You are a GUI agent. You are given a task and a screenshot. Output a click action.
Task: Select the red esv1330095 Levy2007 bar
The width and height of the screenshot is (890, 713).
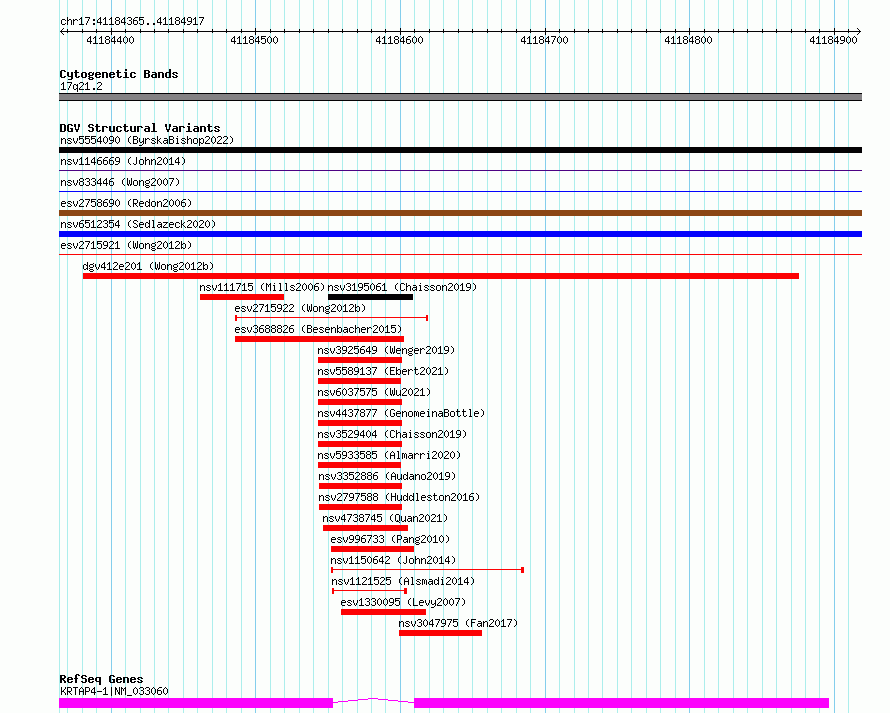(x=383, y=612)
